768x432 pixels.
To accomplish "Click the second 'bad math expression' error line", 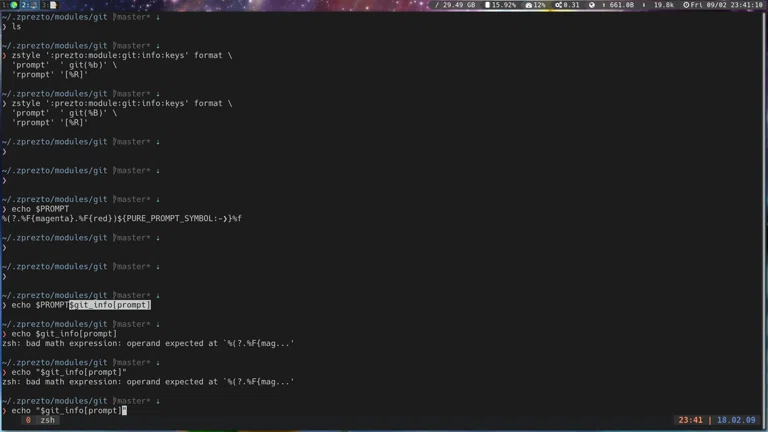I will point(148,382).
